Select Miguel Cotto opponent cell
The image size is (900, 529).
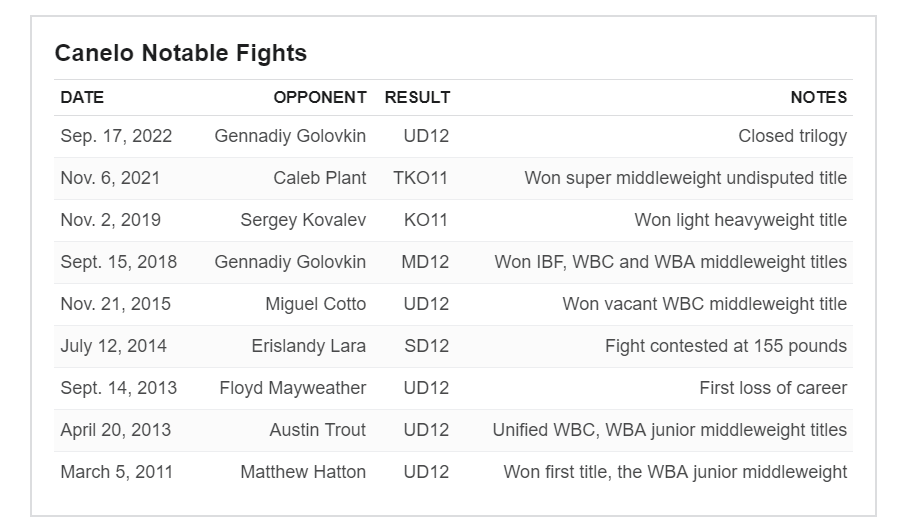coord(316,304)
